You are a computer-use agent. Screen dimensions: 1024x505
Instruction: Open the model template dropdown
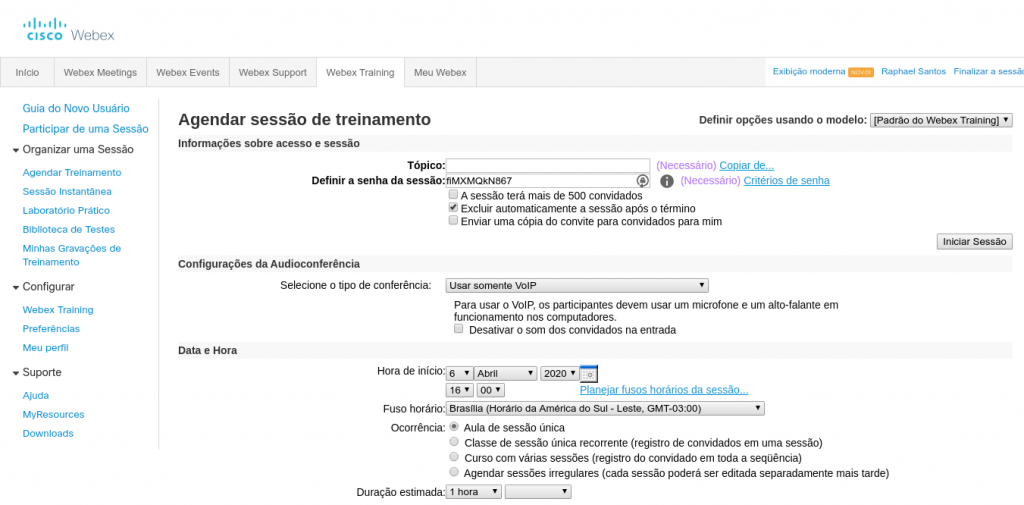click(941, 120)
